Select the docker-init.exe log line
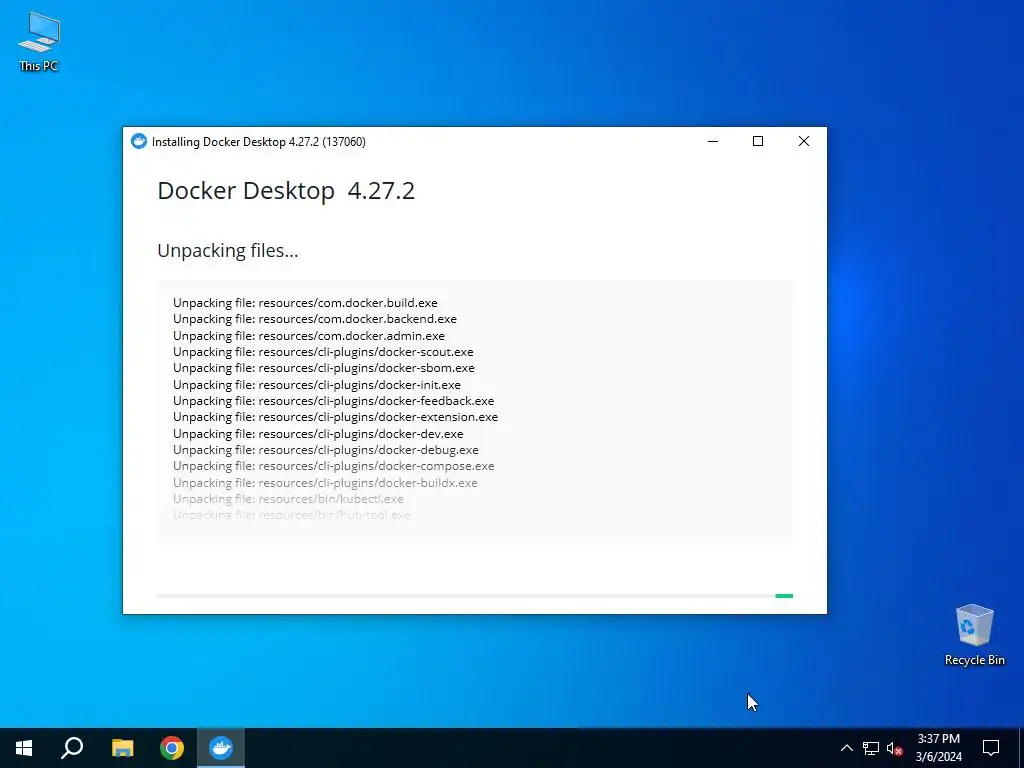The height and width of the screenshot is (768, 1024). click(317, 385)
